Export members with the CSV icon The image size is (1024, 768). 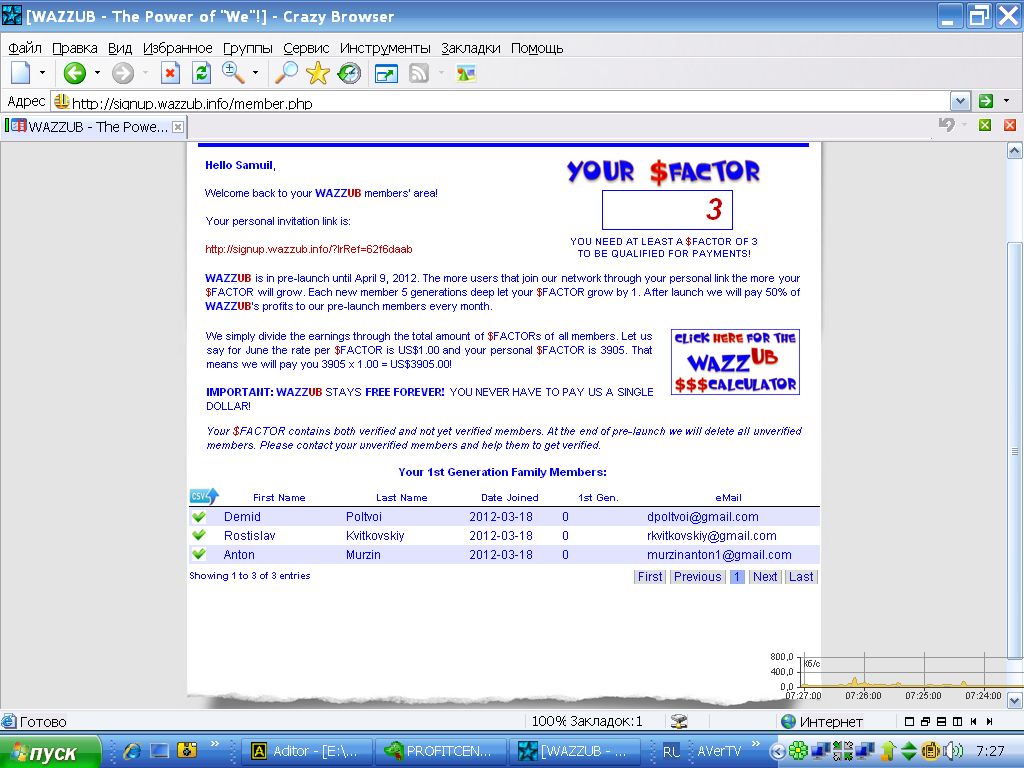click(204, 496)
